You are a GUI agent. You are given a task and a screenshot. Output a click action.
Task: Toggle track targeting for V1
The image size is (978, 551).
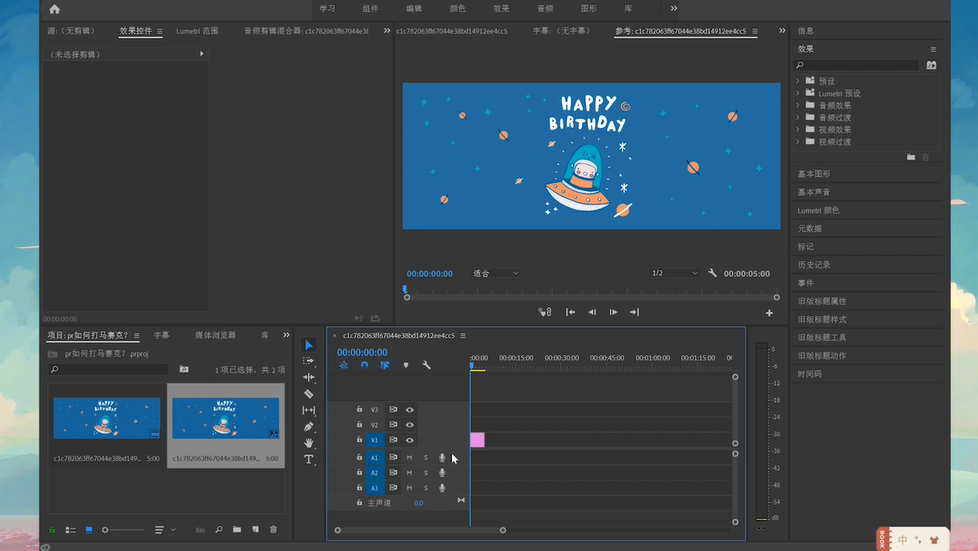click(x=374, y=440)
